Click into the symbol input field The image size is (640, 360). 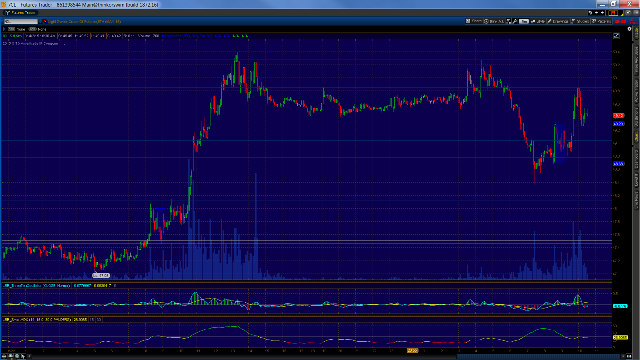(21, 21)
